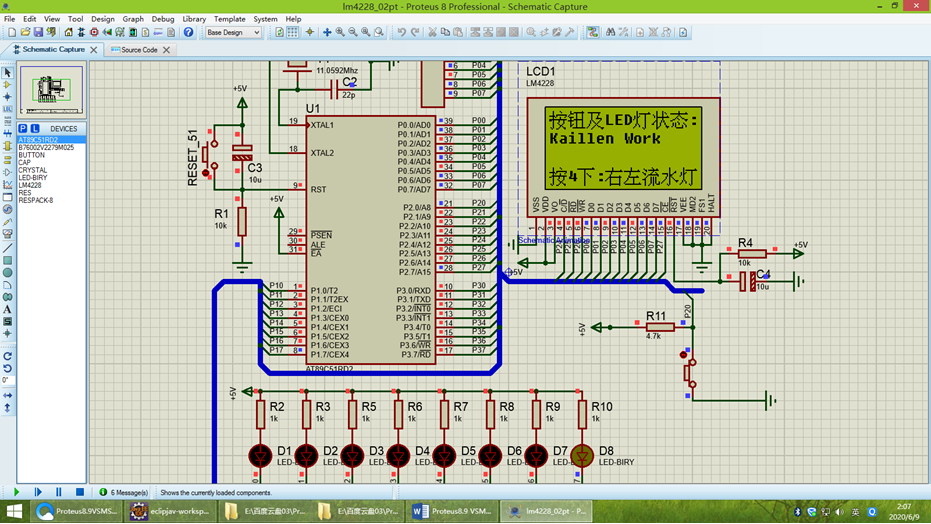
Task: Select AT89C51RD2 in the devices list
Action: point(52,140)
